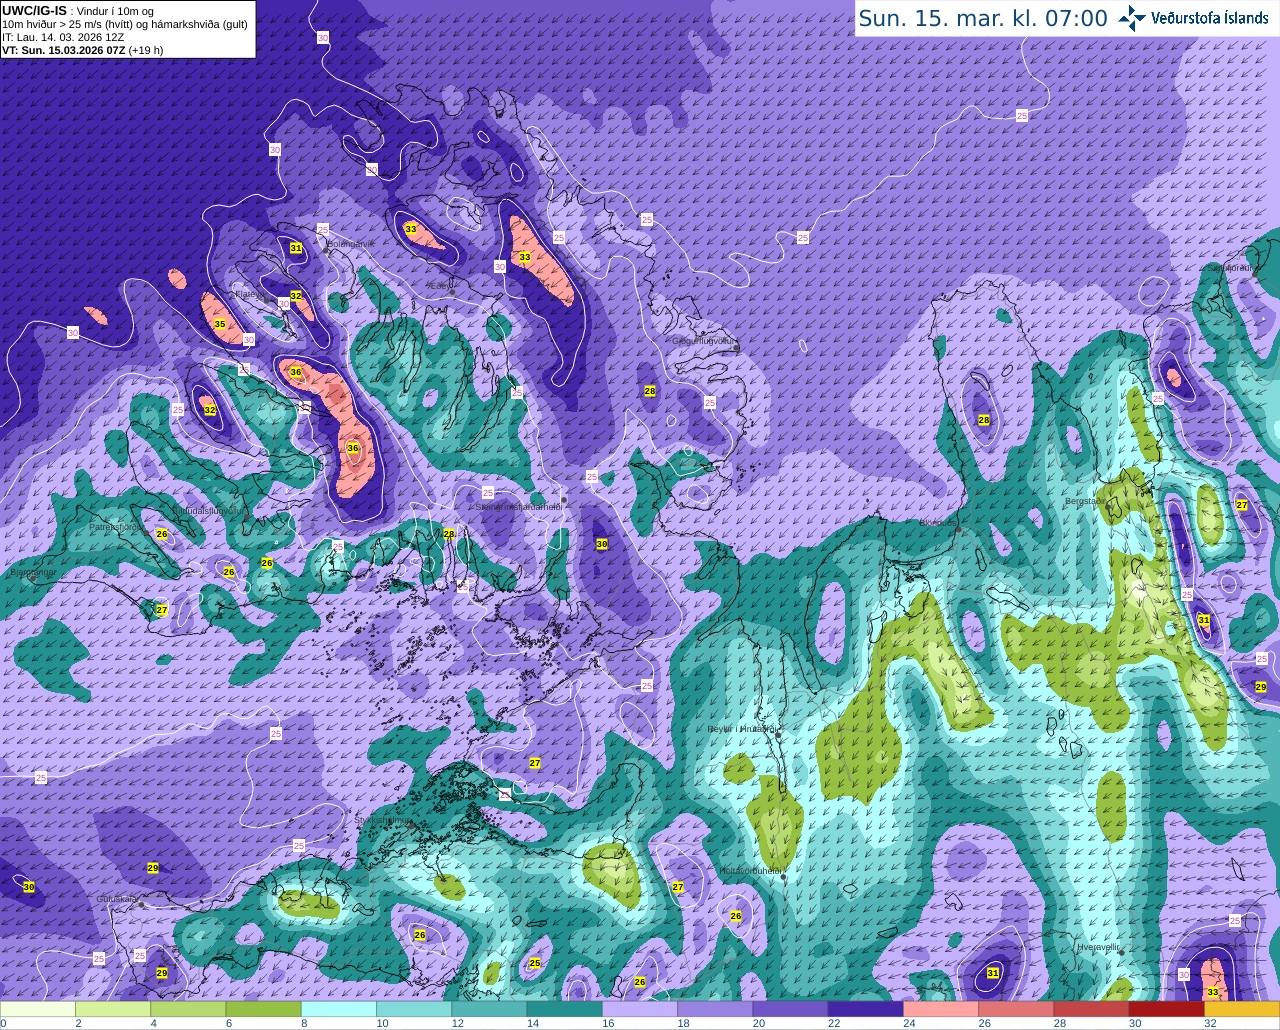Click the Steingrímsfjarðarheiði station label

pyautogui.click(x=519, y=507)
